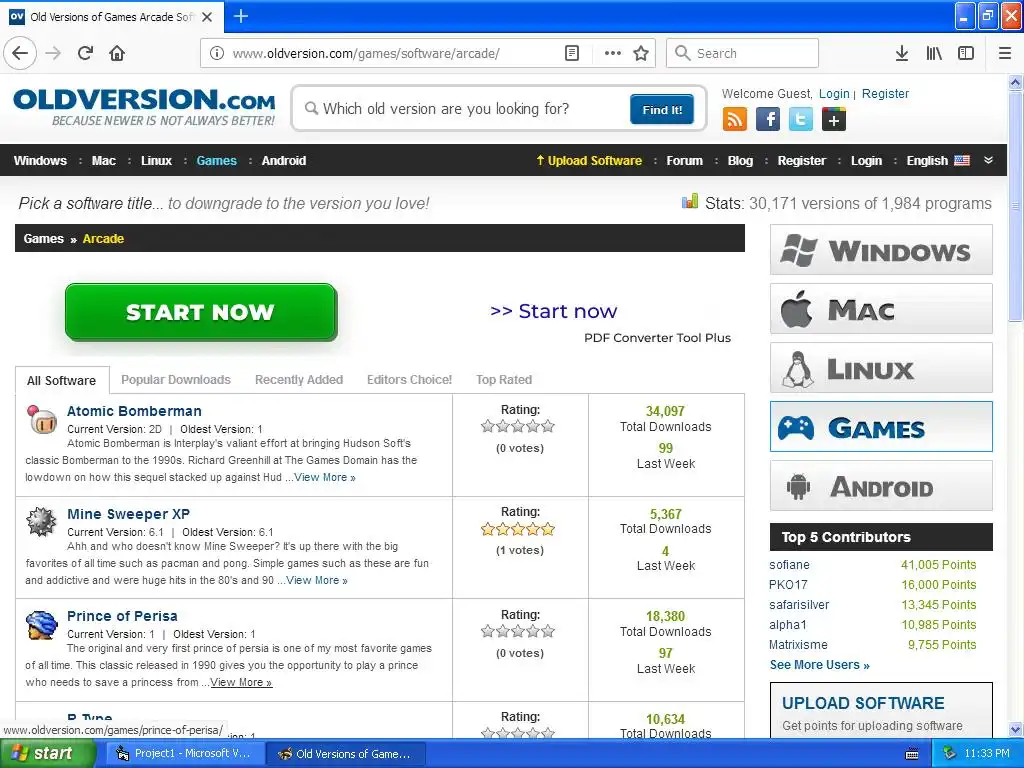Screen dimensions: 1024x768
Task: Show sidebars icon in toolbar
Action: 966,53
